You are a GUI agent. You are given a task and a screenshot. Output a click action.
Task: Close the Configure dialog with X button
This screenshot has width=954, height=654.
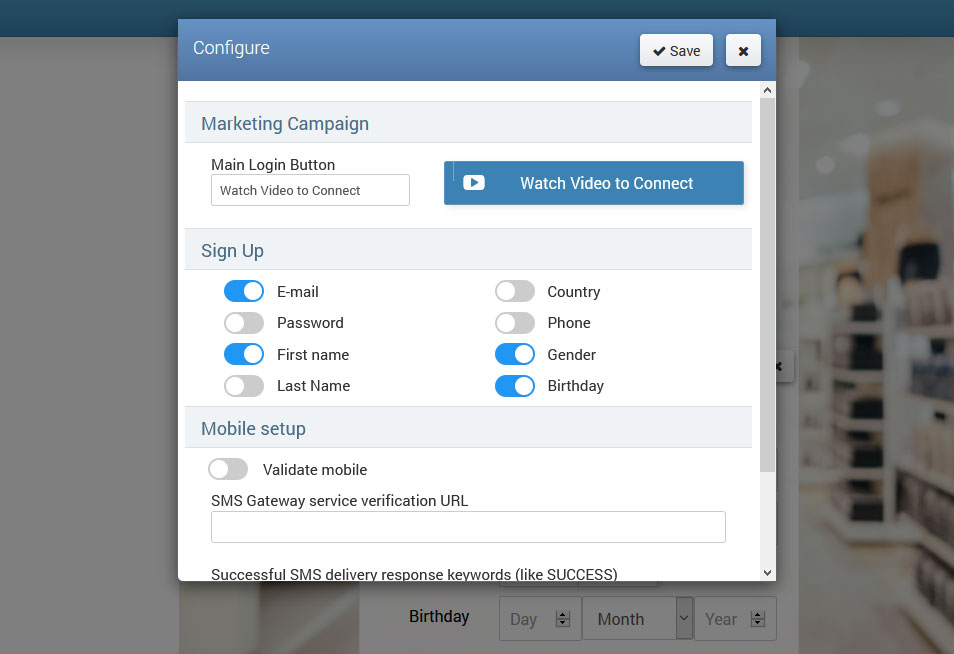pyautogui.click(x=743, y=51)
